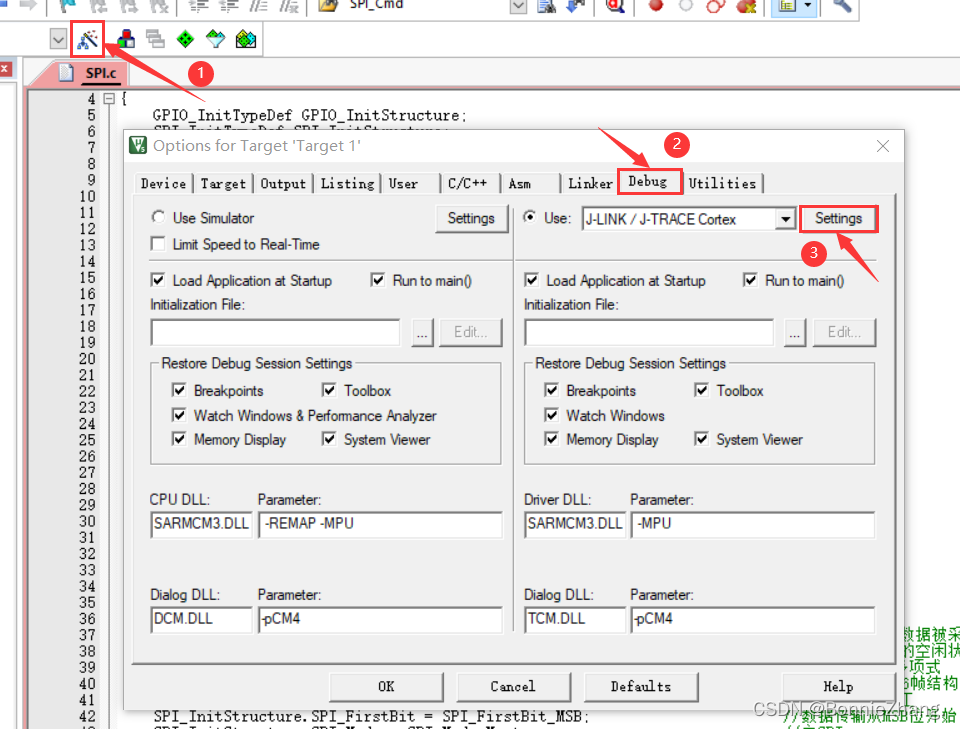Browse J-LINK initialization file with ... button
Screen dimensions: 960x729
794,332
